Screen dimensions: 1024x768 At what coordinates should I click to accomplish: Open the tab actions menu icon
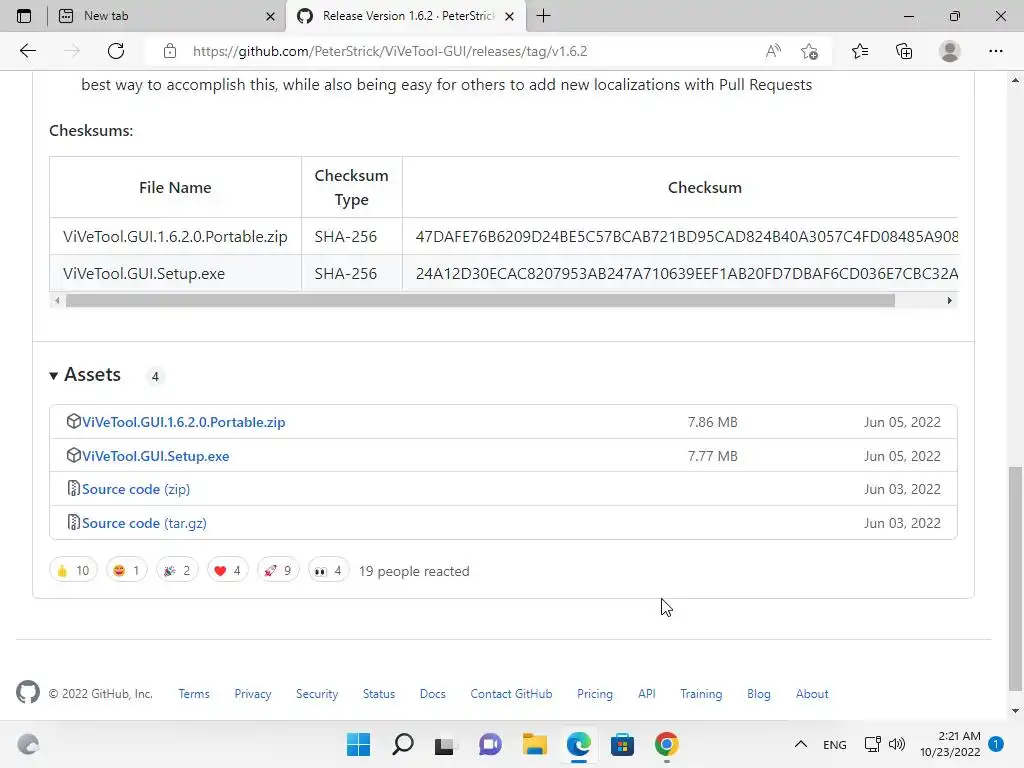24,16
